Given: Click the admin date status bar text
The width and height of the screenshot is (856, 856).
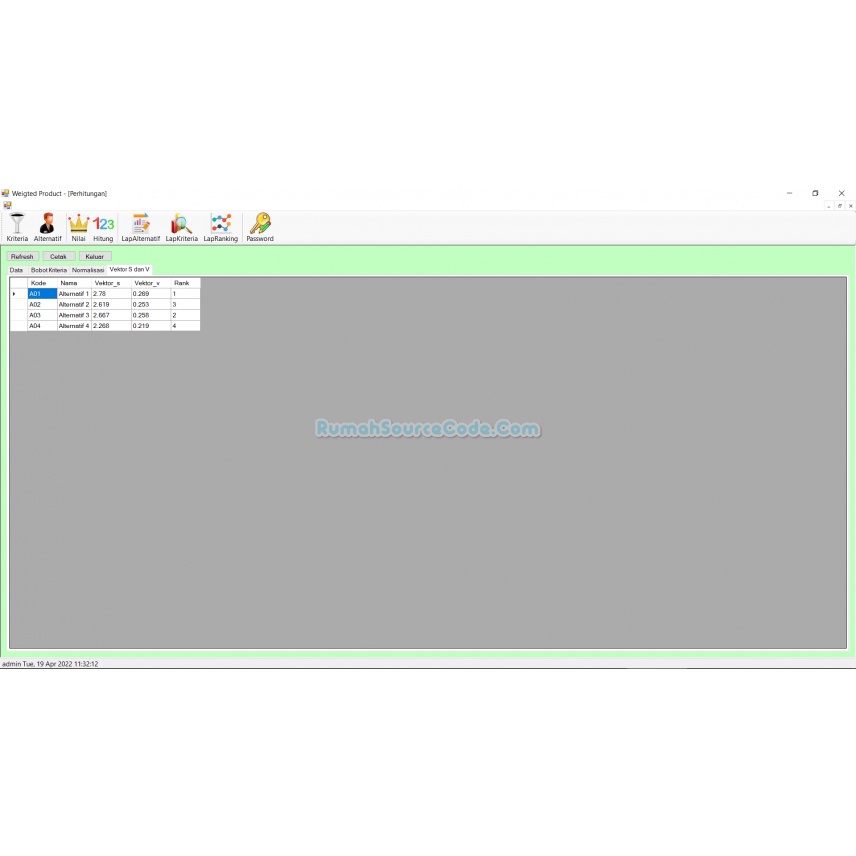Looking at the screenshot, I should (x=50, y=664).
